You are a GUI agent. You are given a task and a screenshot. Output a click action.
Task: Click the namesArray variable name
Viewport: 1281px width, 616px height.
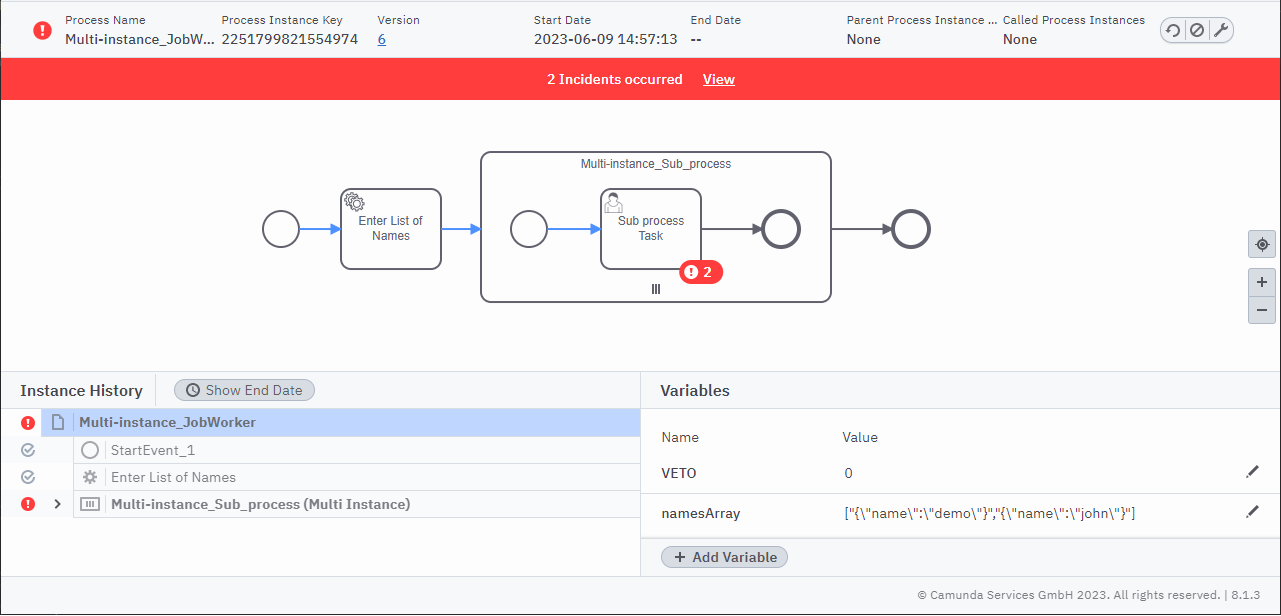(x=701, y=513)
